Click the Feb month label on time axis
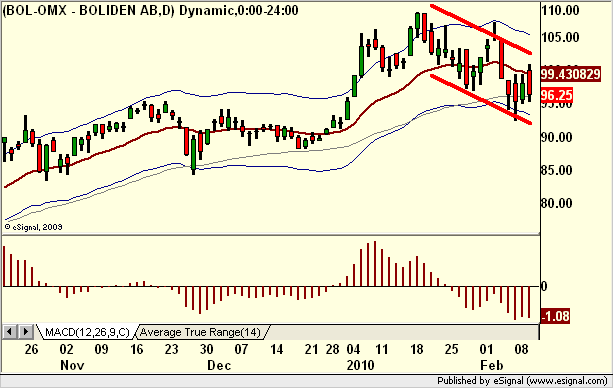This screenshot has width=613, height=388. [x=492, y=365]
